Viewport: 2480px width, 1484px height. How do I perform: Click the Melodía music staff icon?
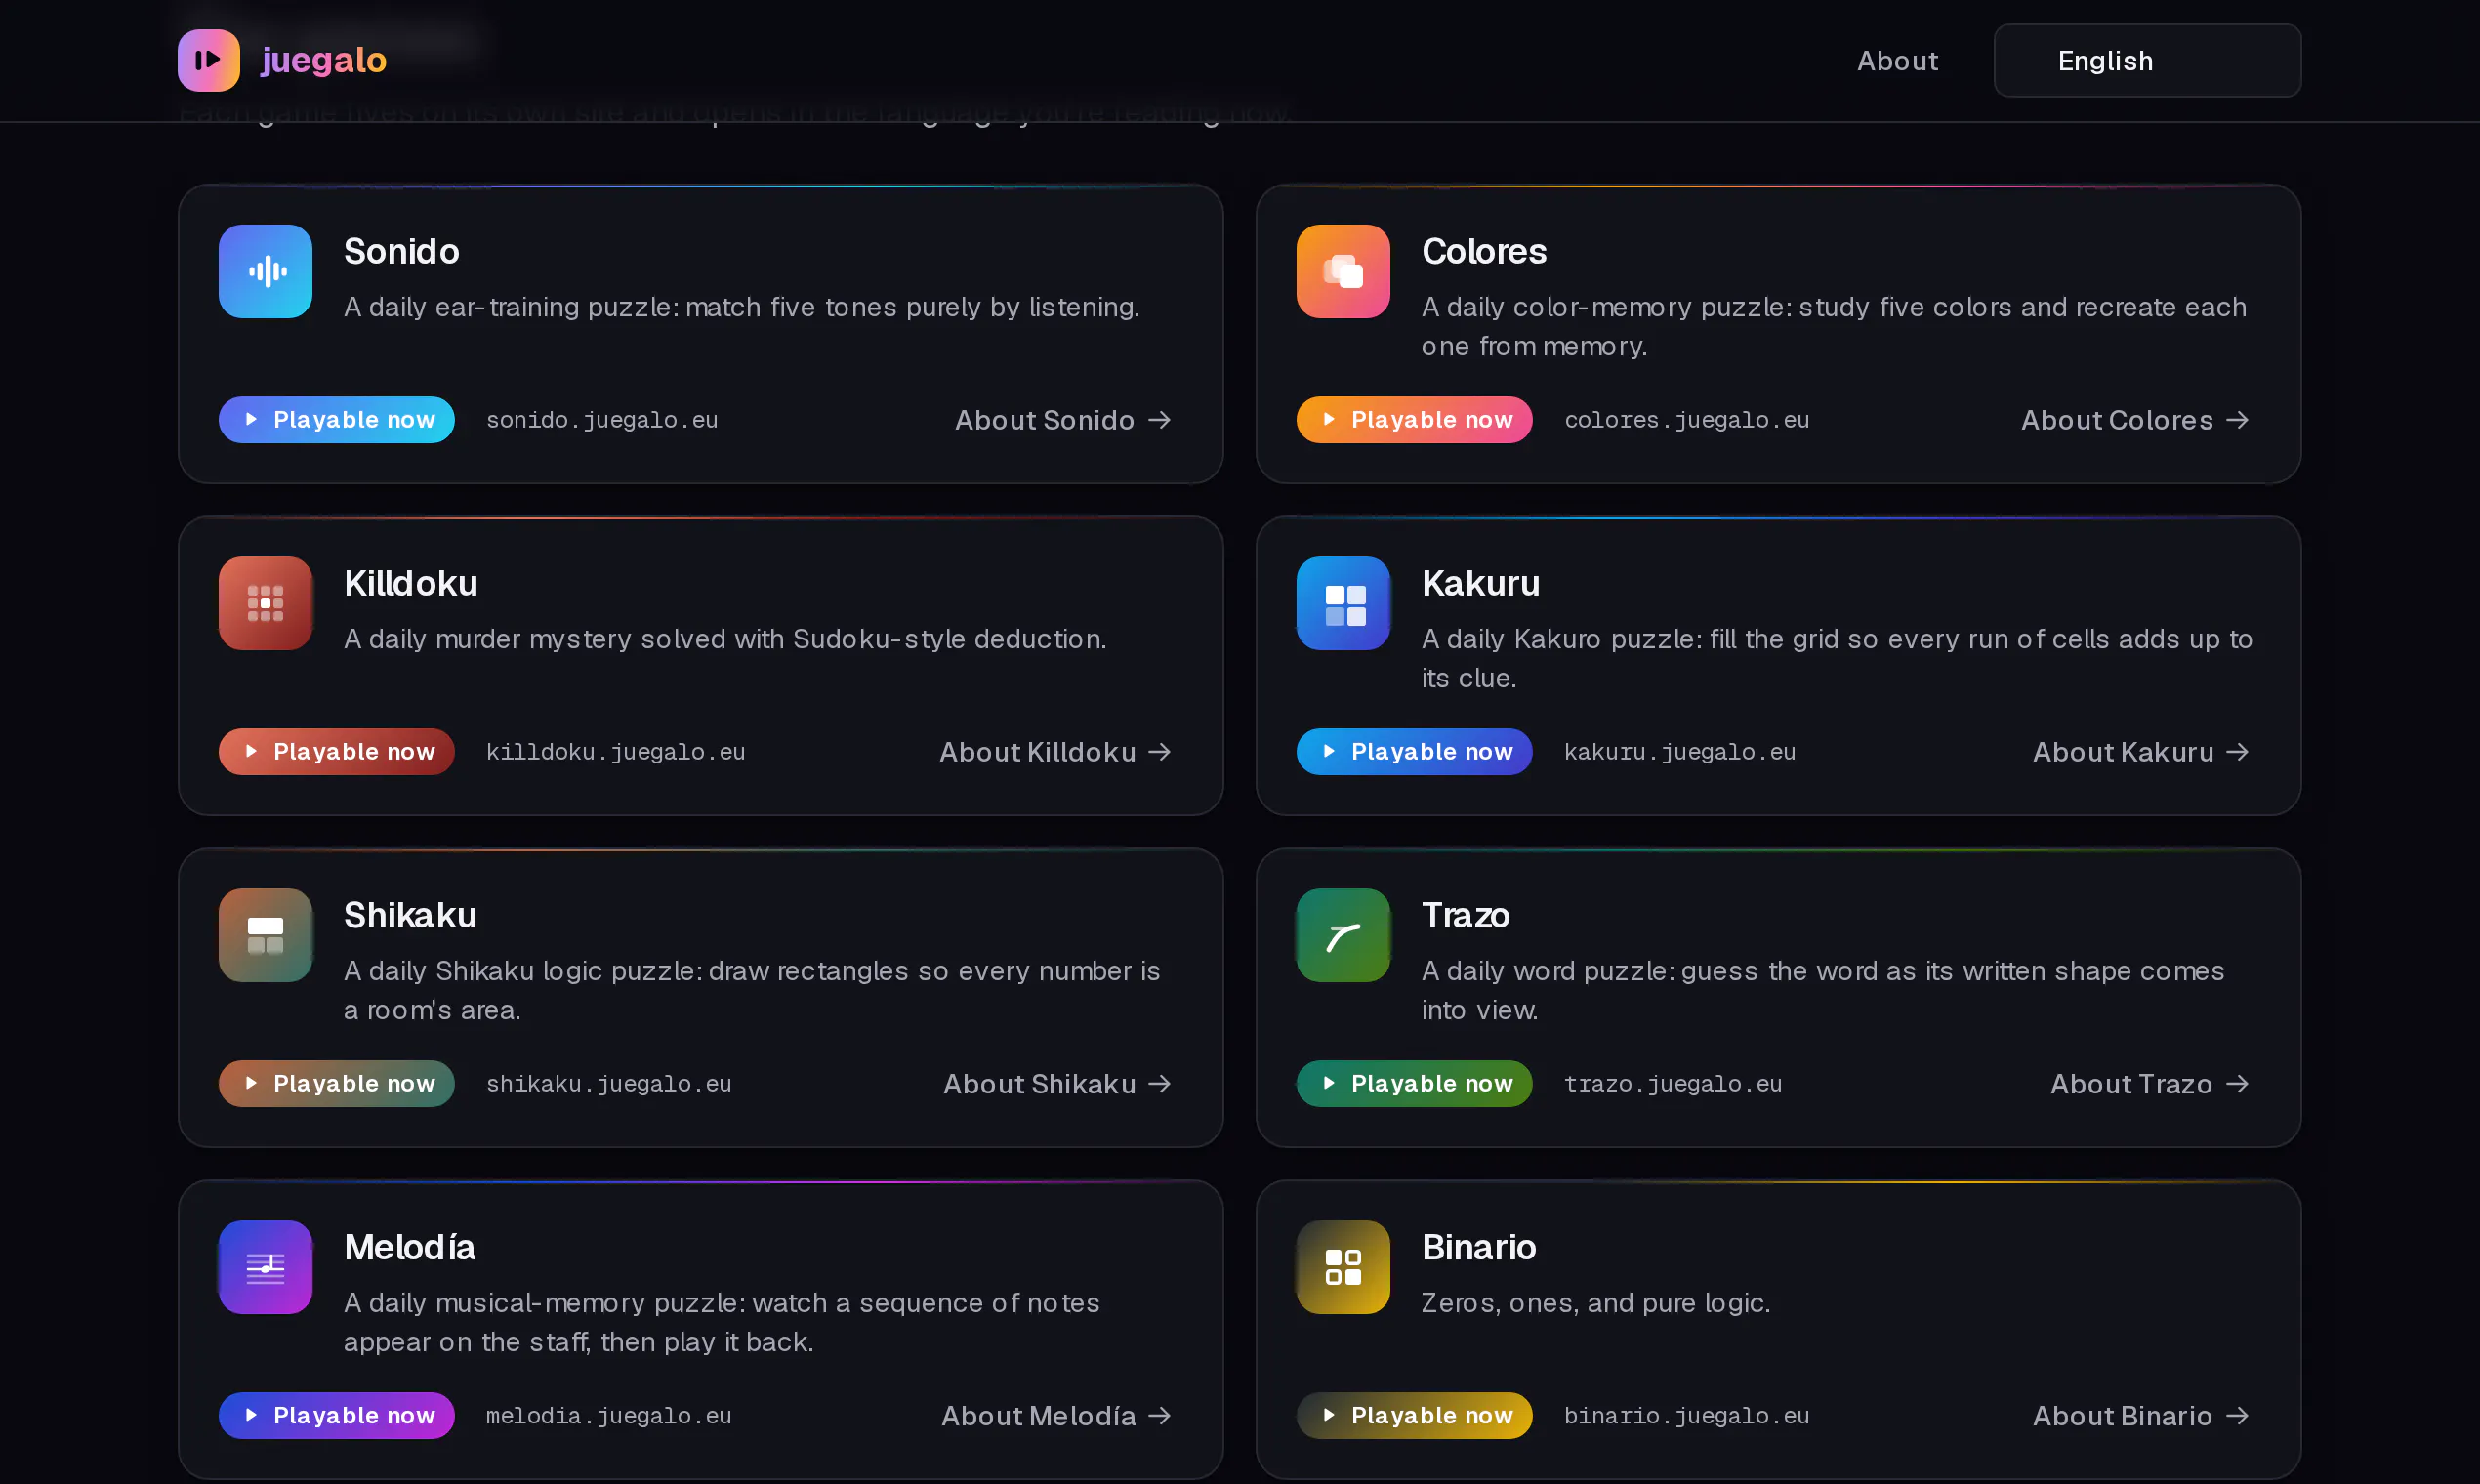[265, 1267]
